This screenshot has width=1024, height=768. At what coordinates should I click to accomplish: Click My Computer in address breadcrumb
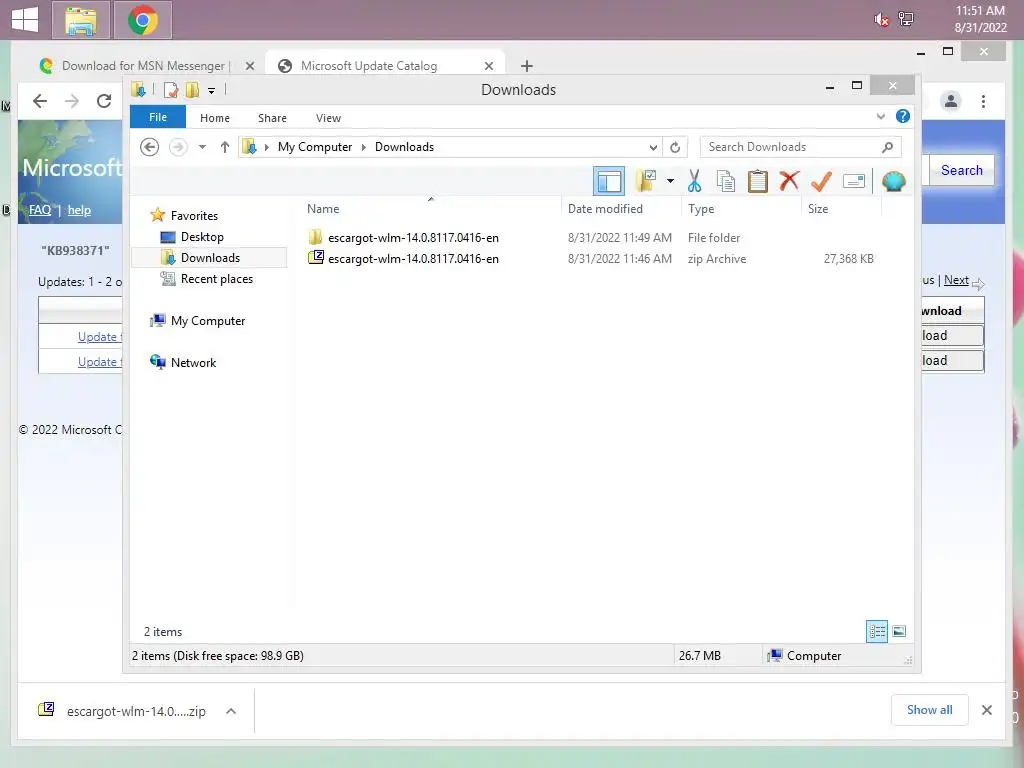point(315,147)
